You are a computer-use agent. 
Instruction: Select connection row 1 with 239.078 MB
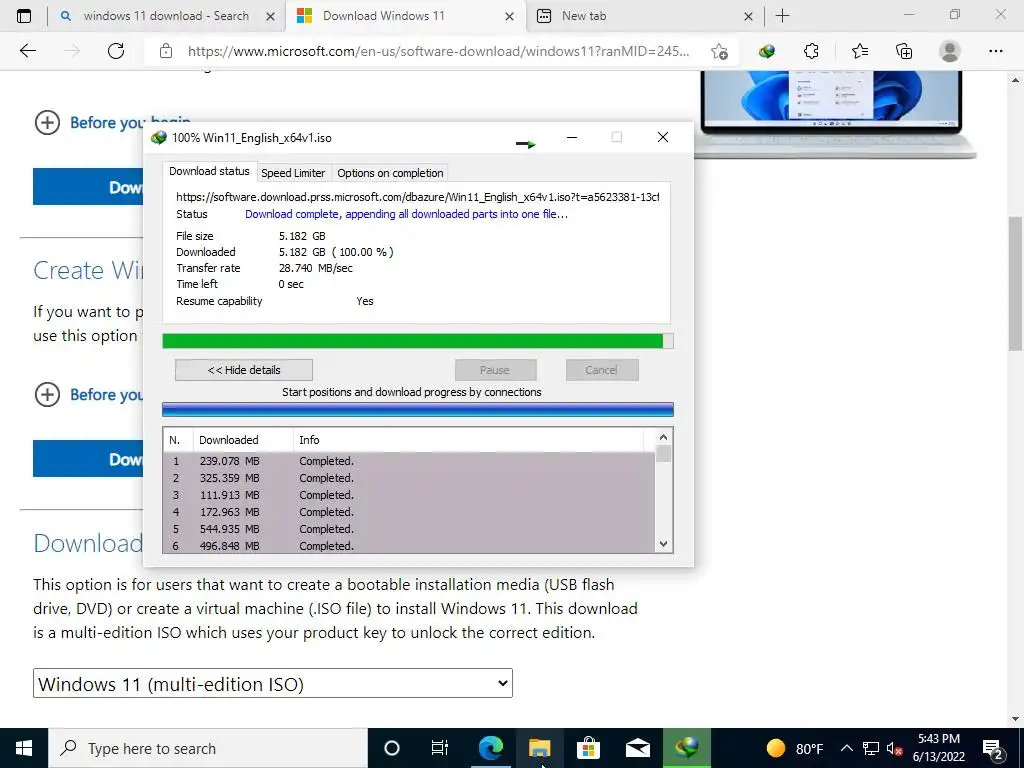point(409,461)
